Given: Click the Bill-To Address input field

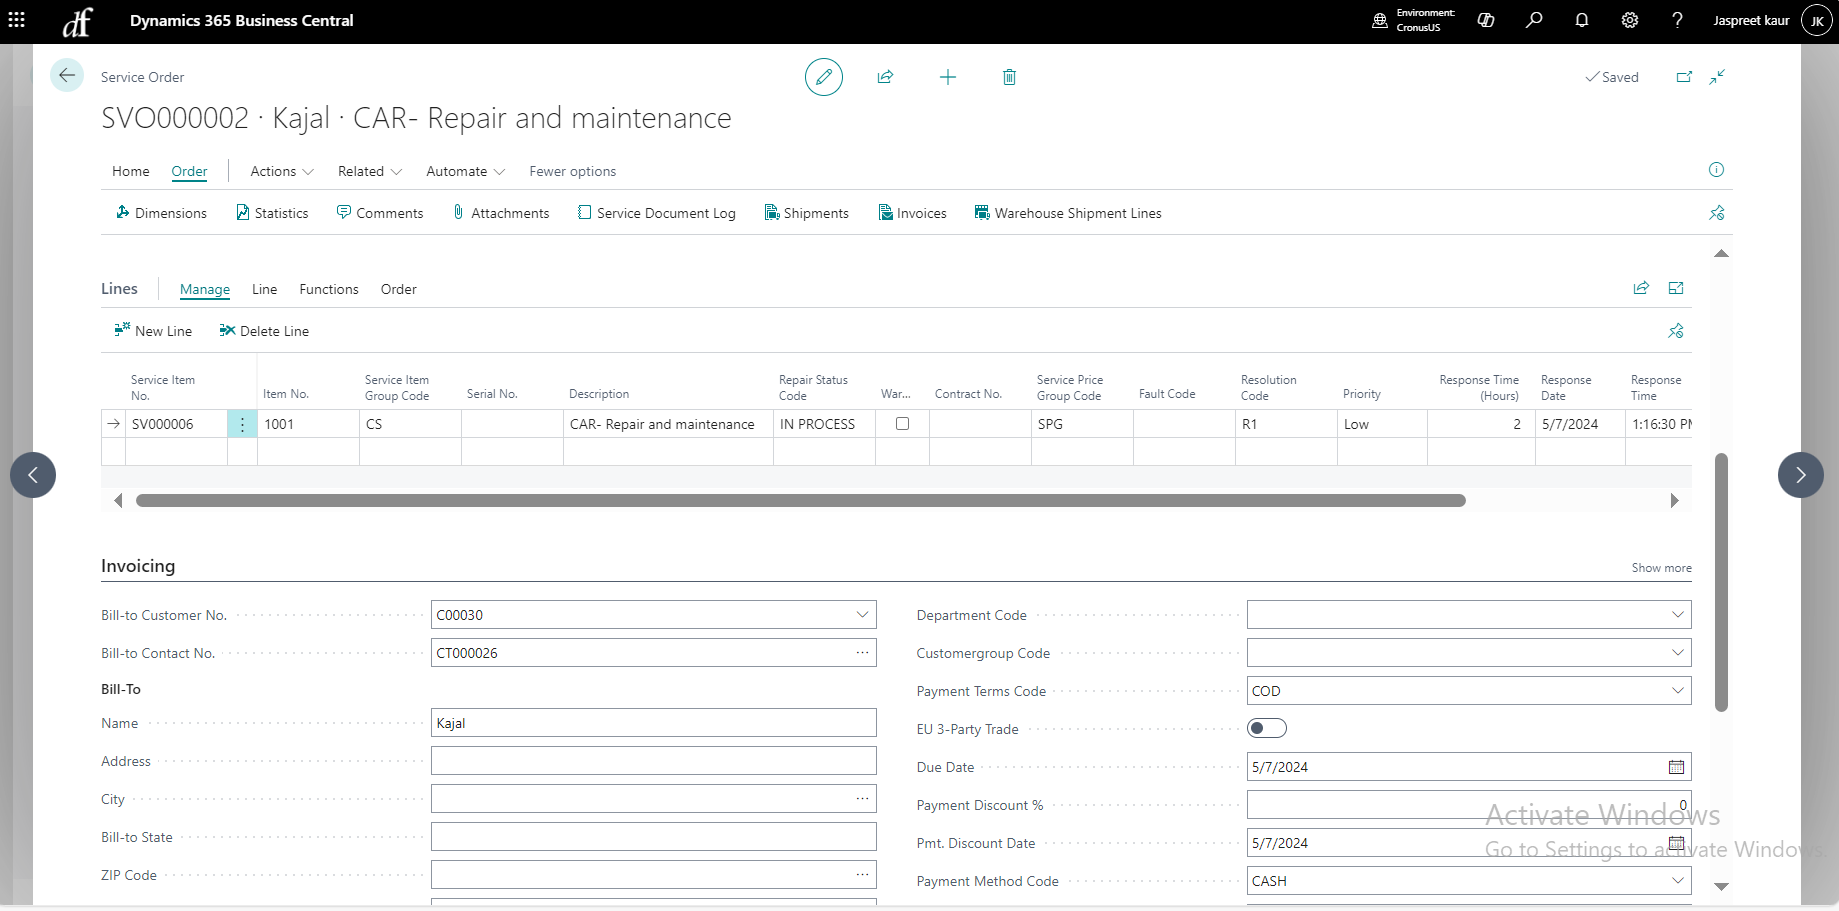Looking at the screenshot, I should click(653, 761).
